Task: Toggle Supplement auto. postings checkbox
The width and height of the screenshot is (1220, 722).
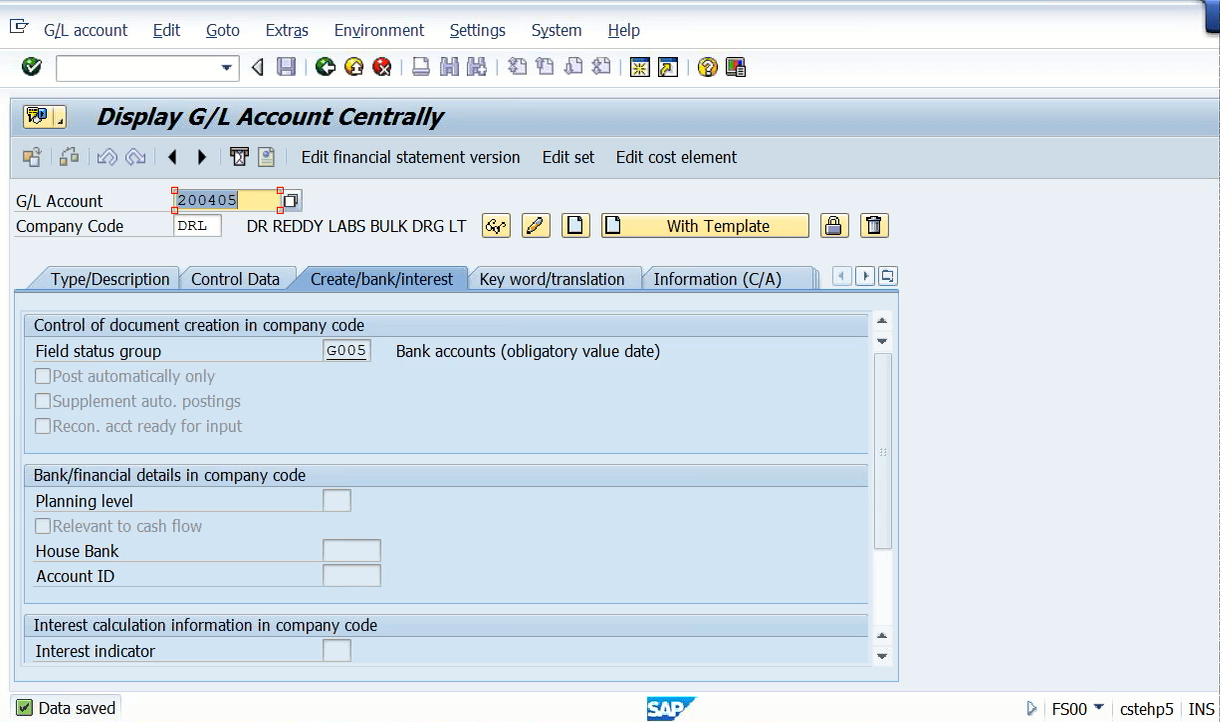Action: coord(43,402)
